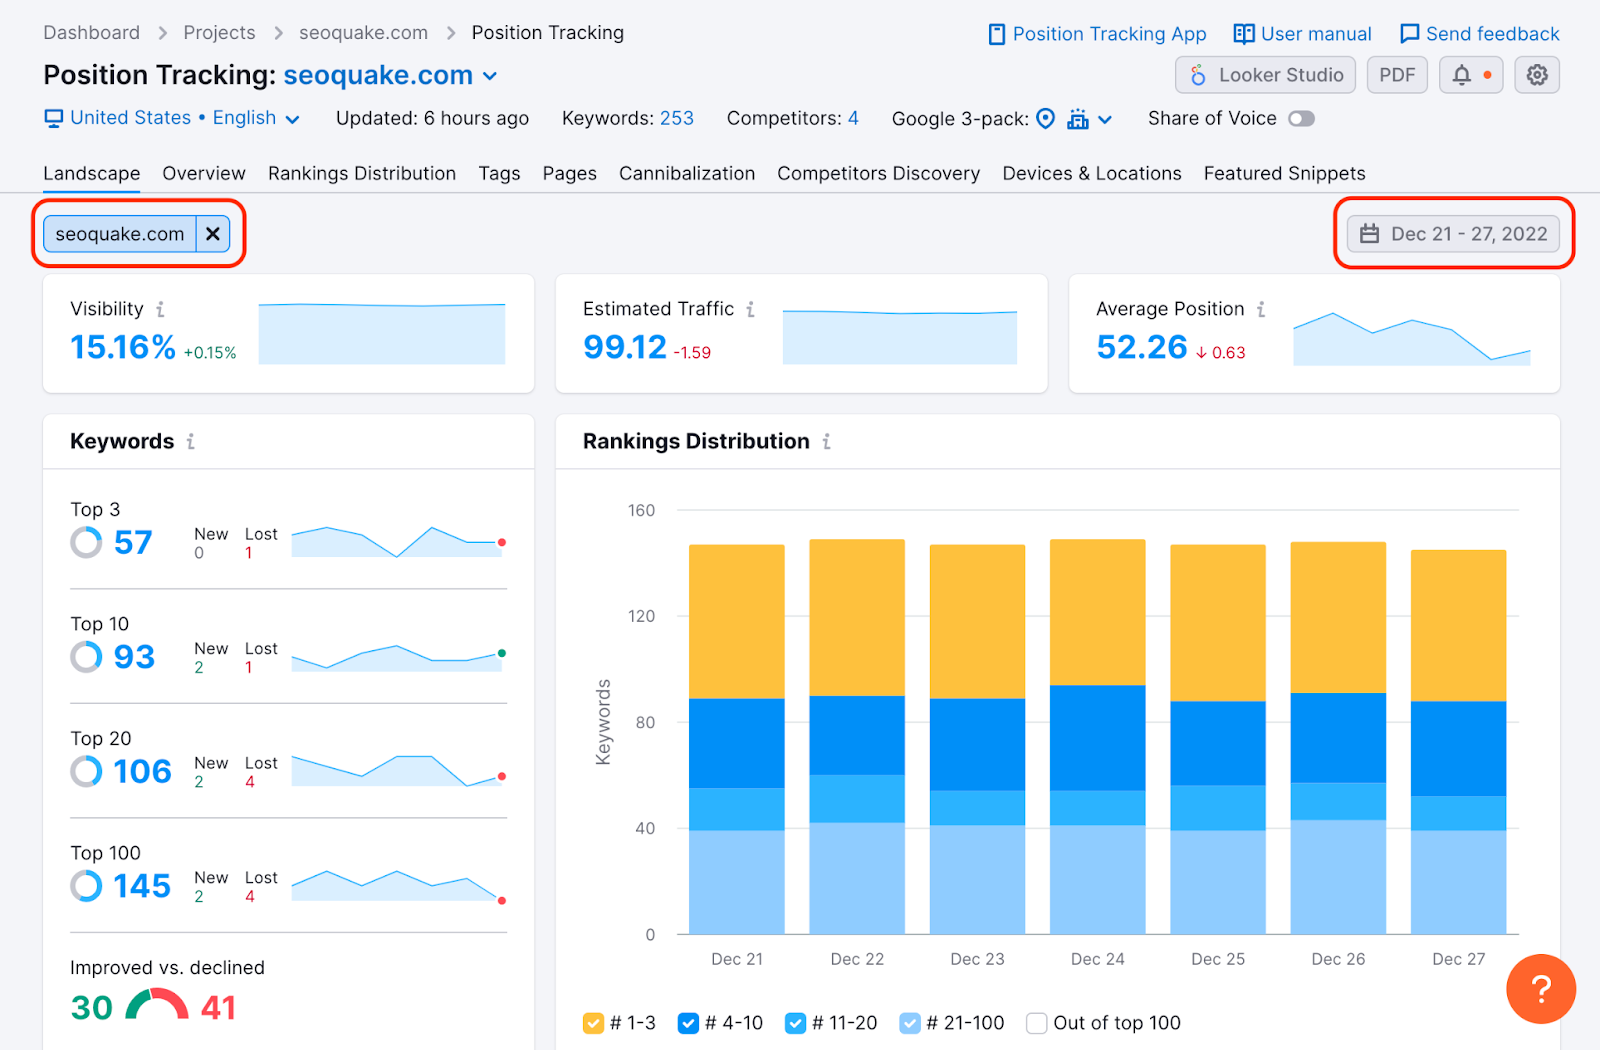
Task: Go to Projects breadcrumb
Action: pyautogui.click(x=219, y=33)
